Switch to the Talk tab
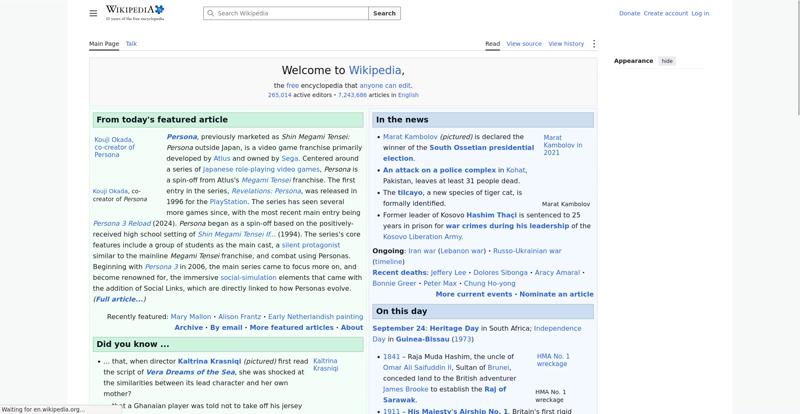 point(131,44)
